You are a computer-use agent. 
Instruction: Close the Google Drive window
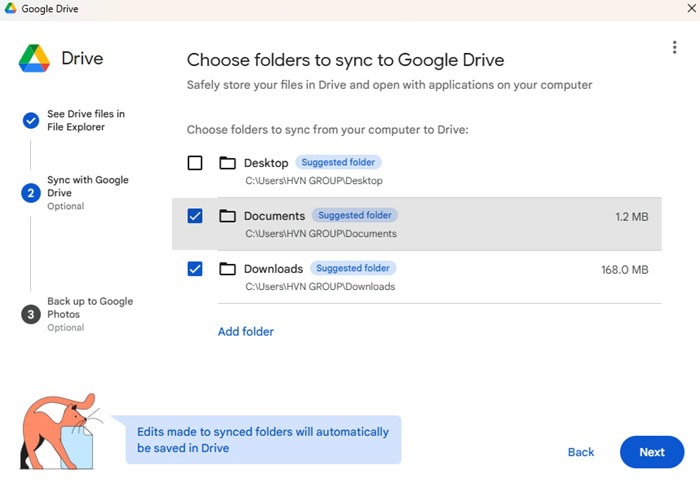coord(684,9)
